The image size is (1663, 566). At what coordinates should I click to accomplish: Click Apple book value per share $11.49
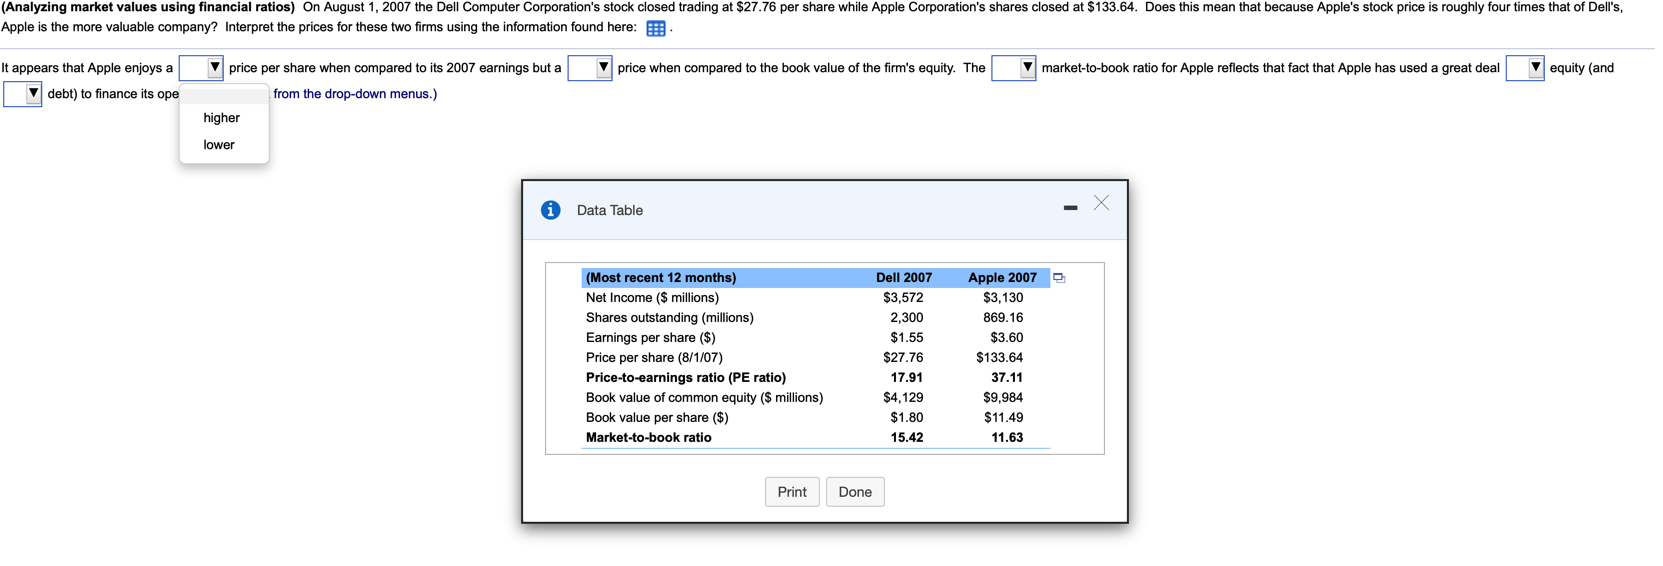click(1004, 418)
